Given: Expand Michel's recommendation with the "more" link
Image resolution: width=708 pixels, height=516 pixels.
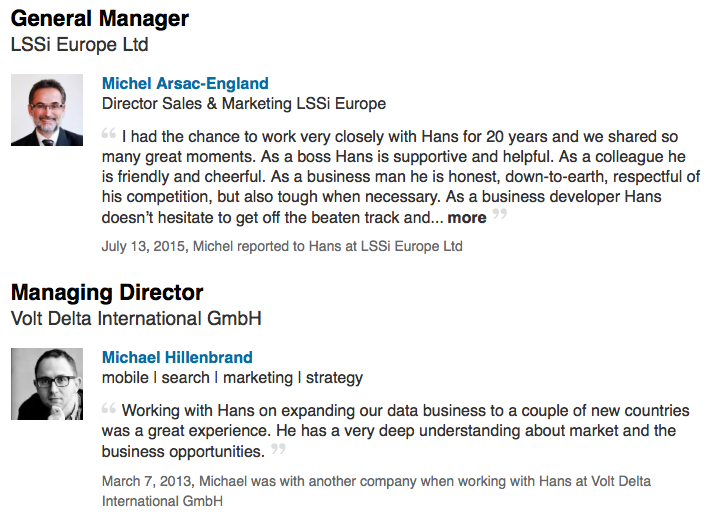Looking at the screenshot, I should (466, 218).
